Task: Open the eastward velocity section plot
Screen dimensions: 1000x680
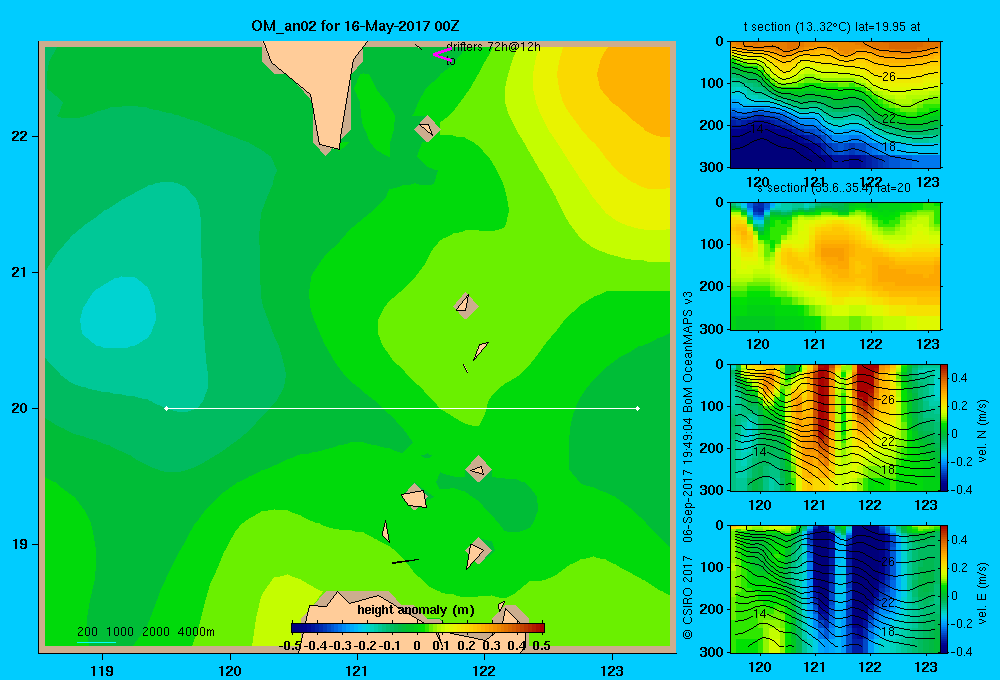Action: (x=835, y=589)
